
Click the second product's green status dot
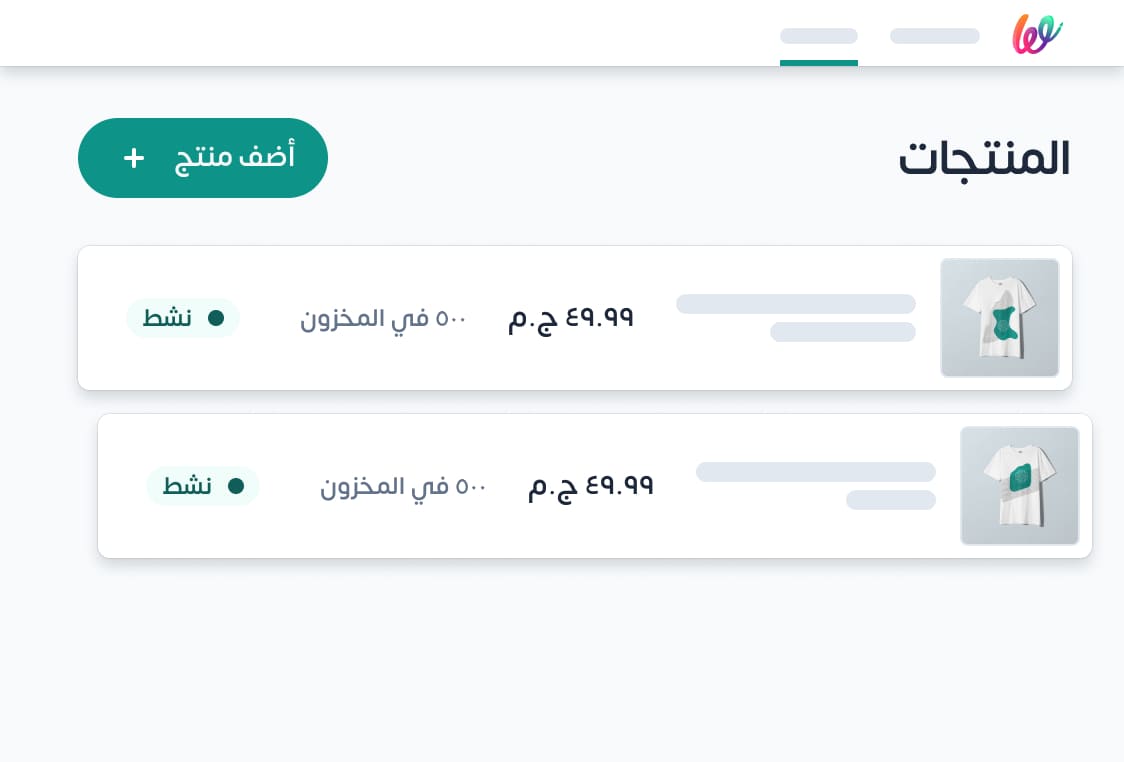tap(236, 486)
